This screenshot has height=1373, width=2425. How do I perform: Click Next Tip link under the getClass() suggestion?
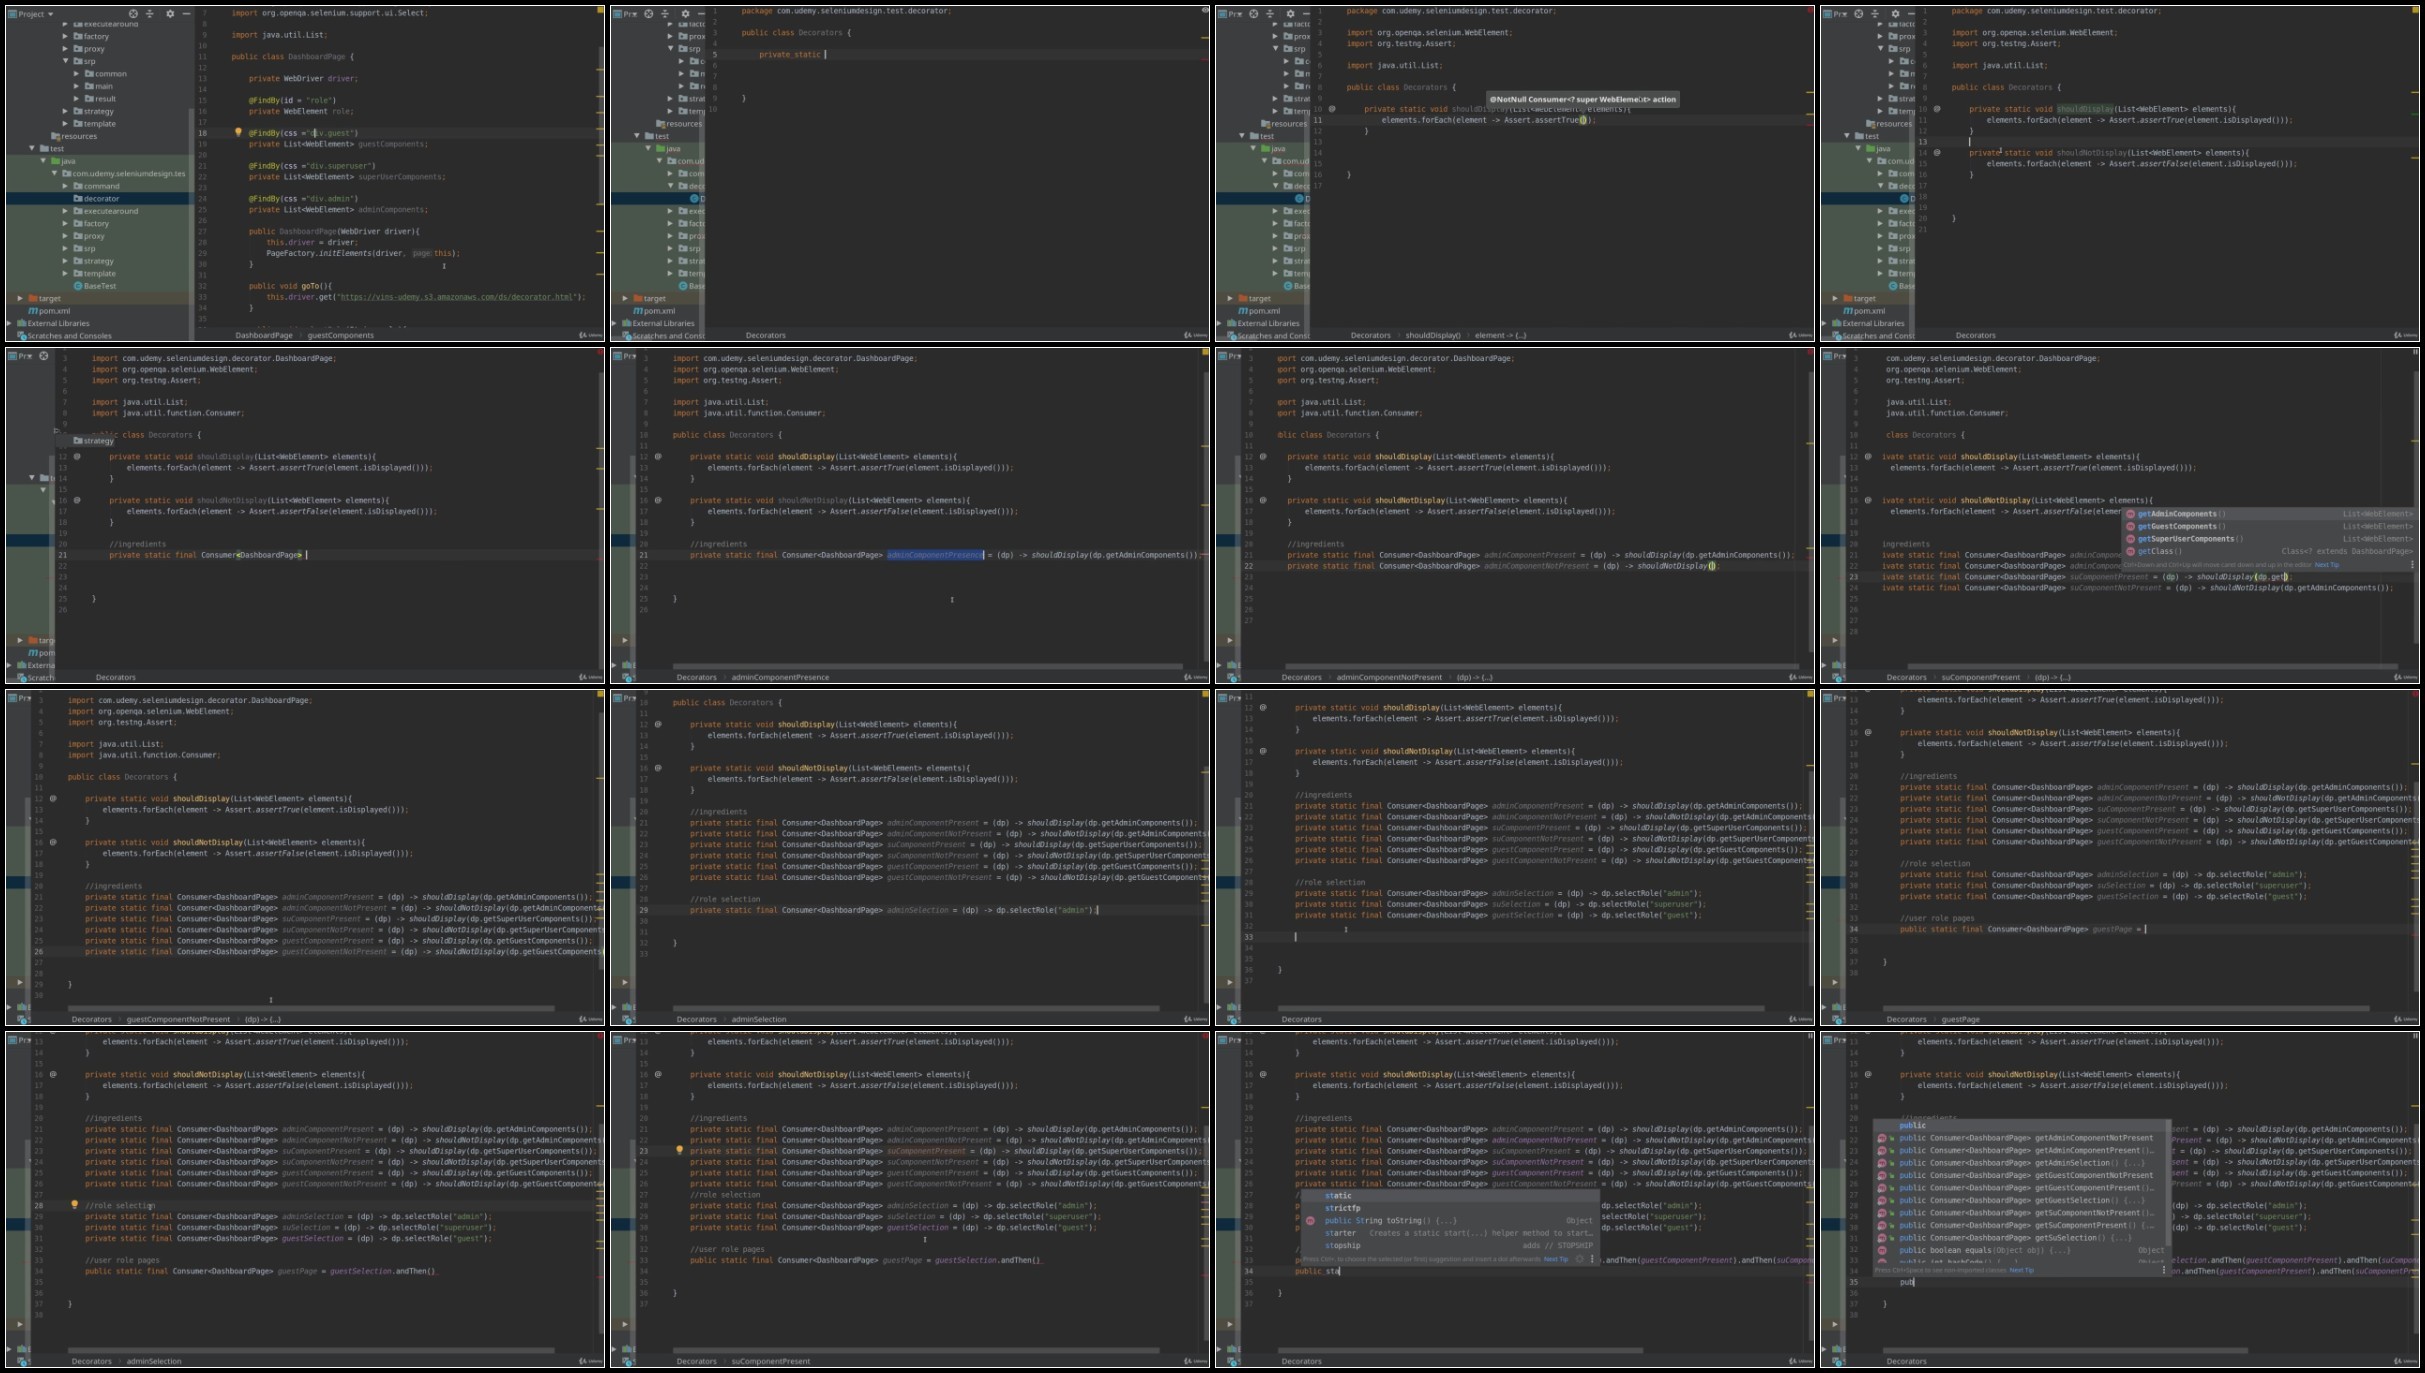(2326, 565)
